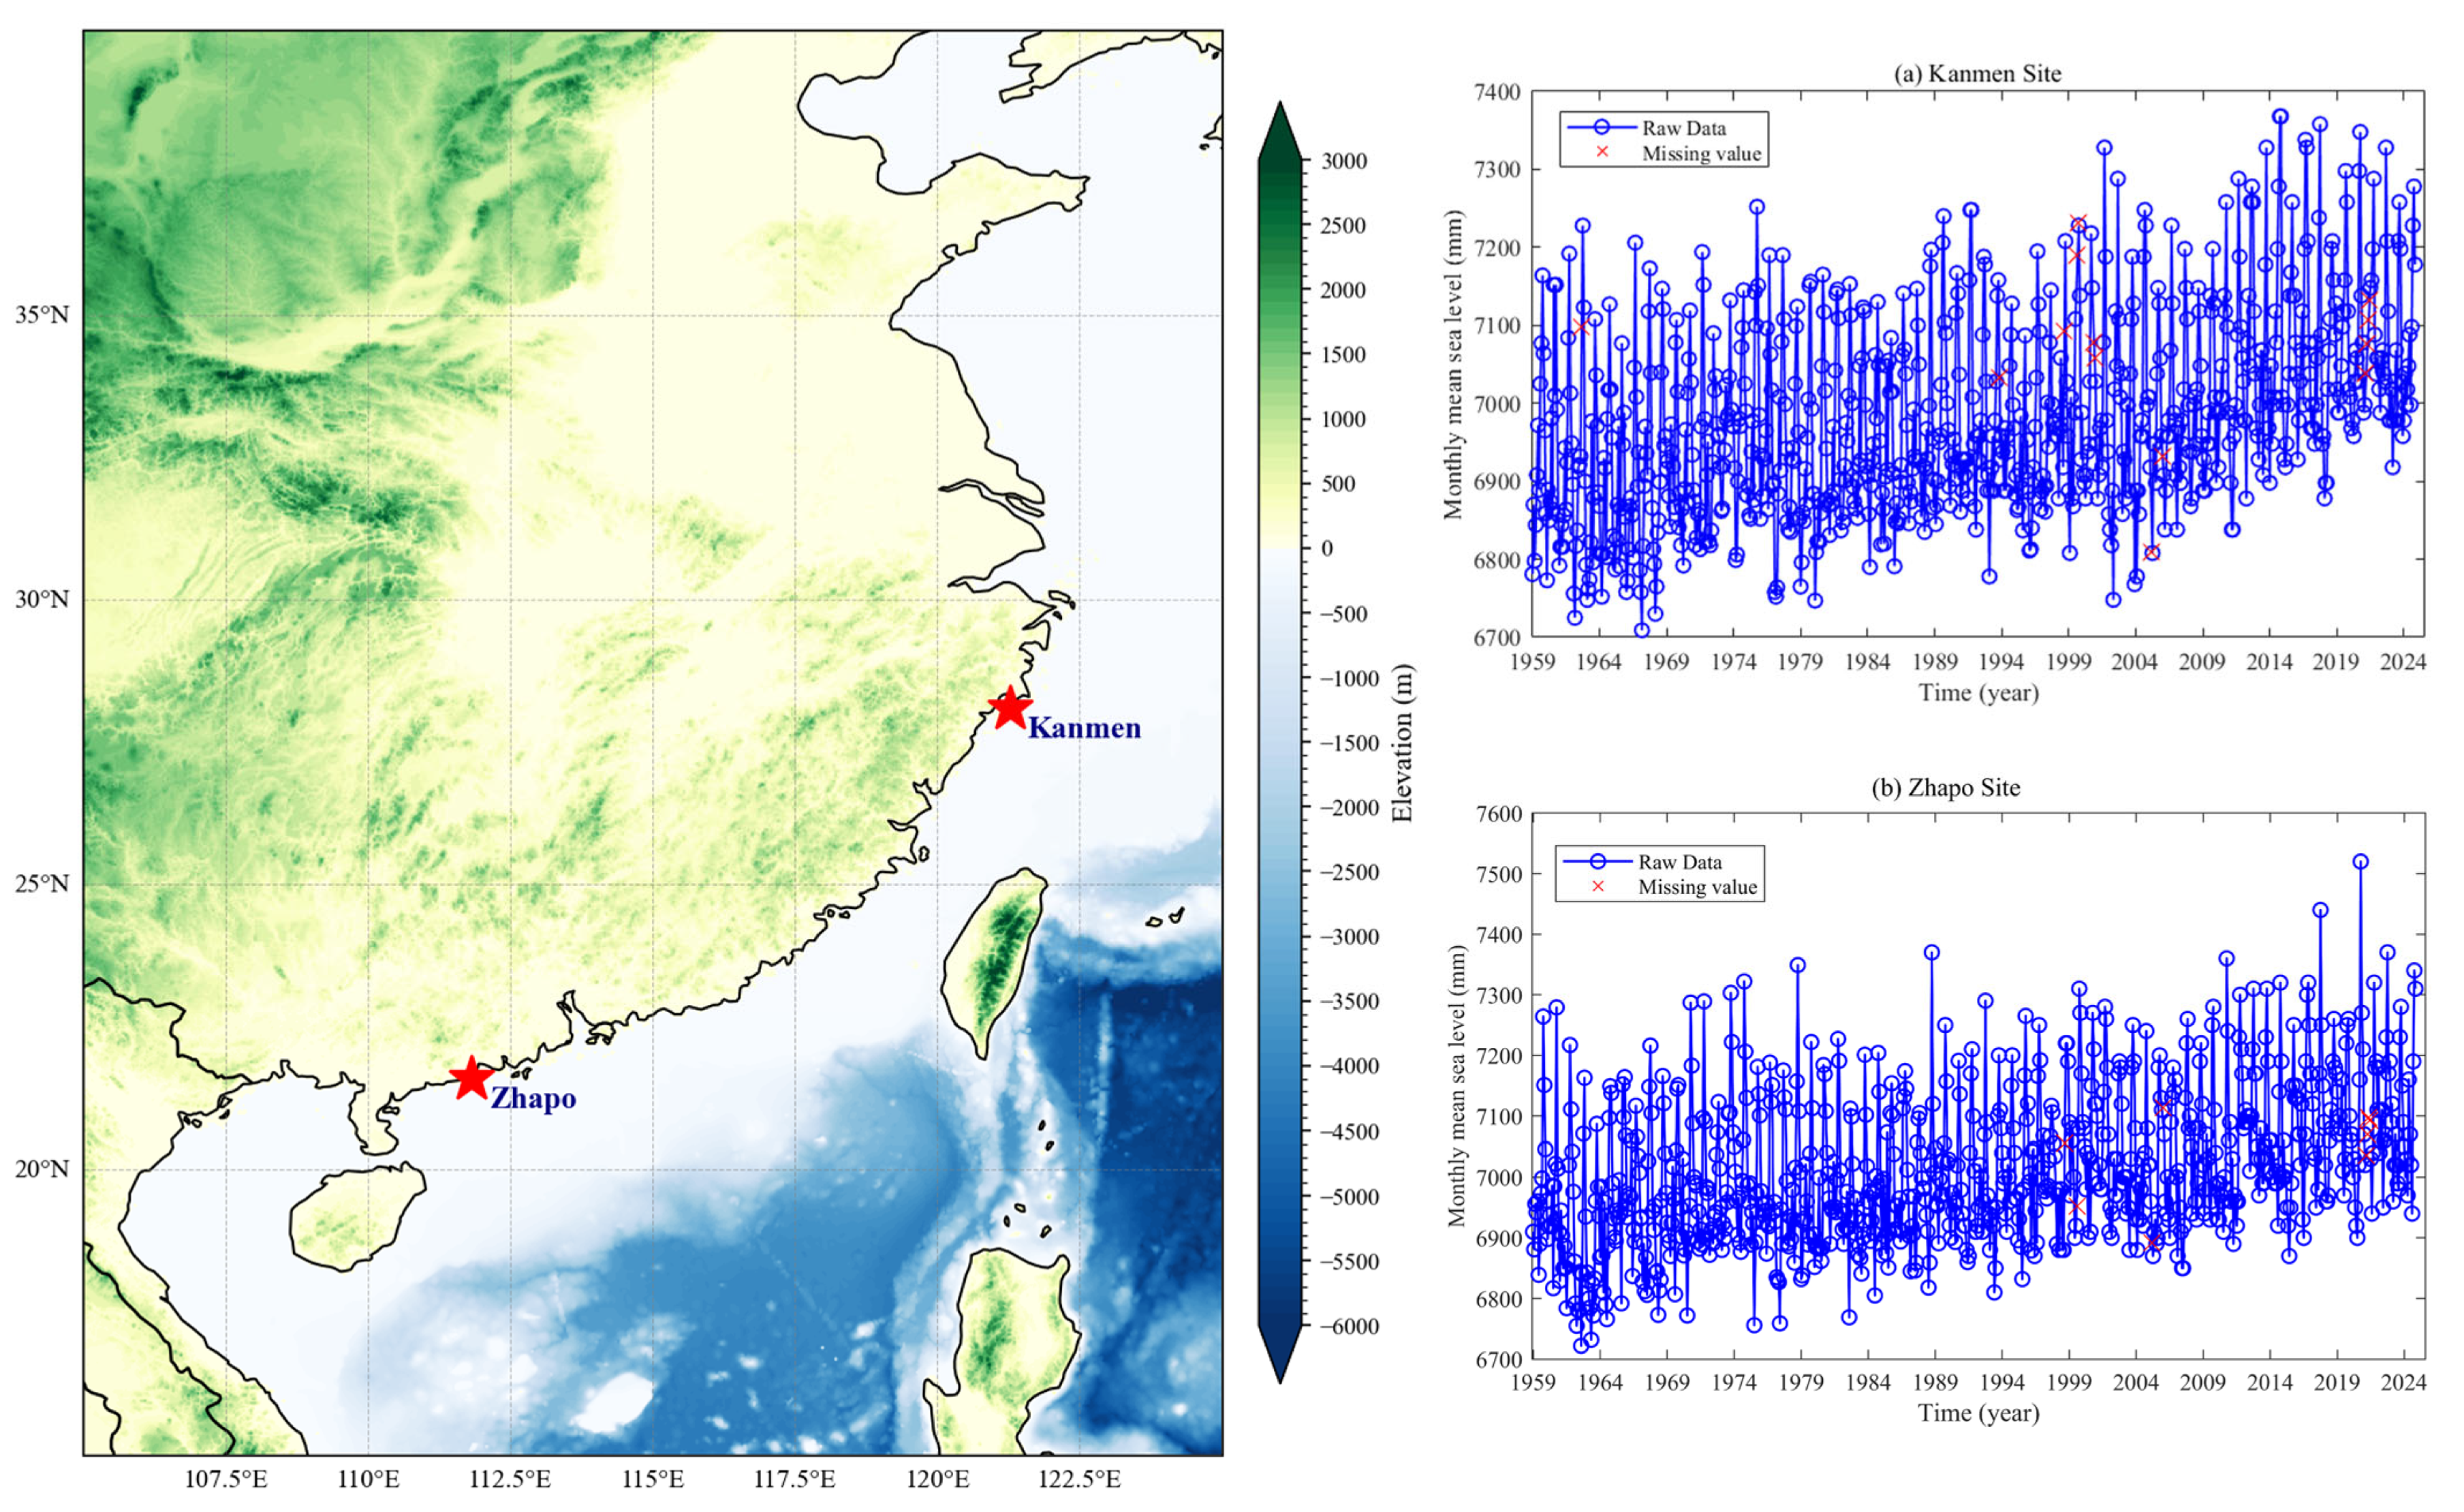Click the Kanmen map label
Image resolution: width=2464 pixels, height=1512 pixels.
pyautogui.click(x=1084, y=728)
